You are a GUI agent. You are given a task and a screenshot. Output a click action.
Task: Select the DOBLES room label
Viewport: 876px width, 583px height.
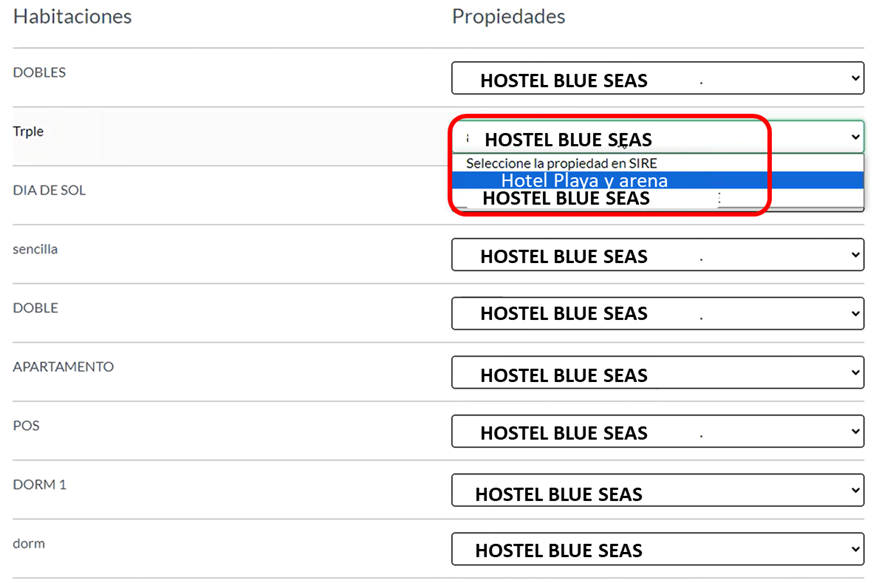pyautogui.click(x=39, y=73)
